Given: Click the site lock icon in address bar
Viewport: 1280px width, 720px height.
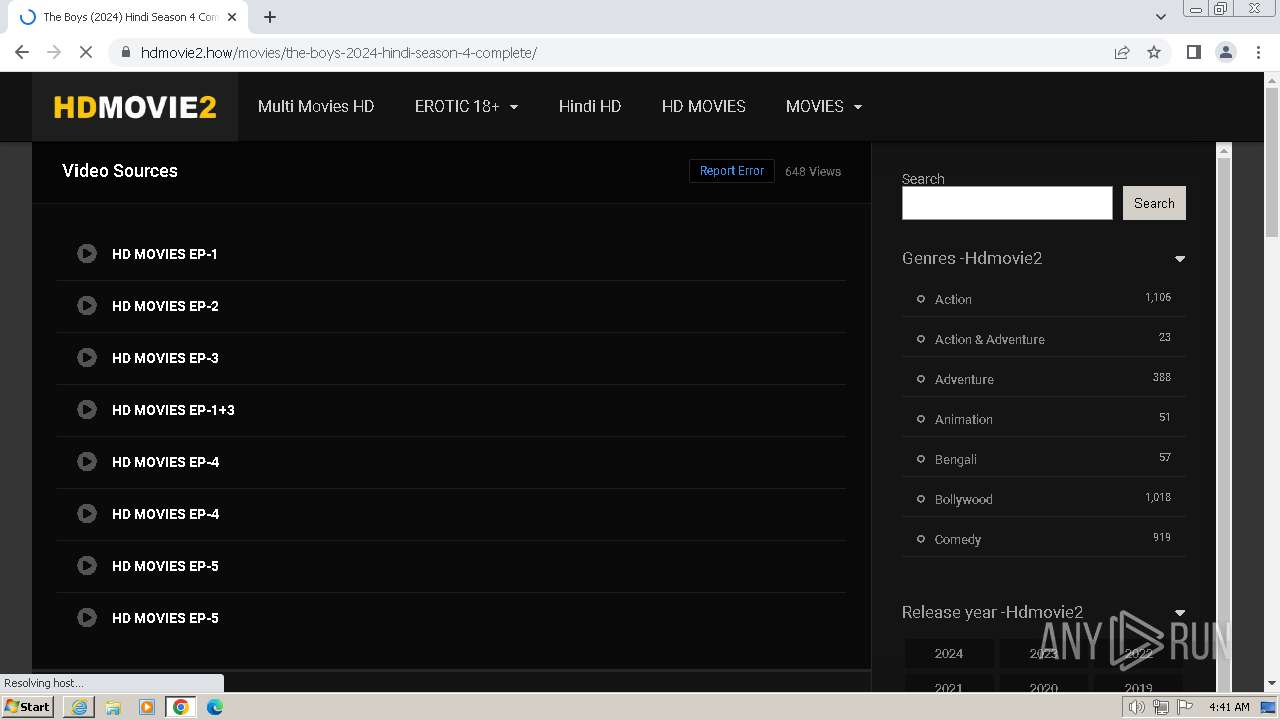Looking at the screenshot, I should click(126, 52).
